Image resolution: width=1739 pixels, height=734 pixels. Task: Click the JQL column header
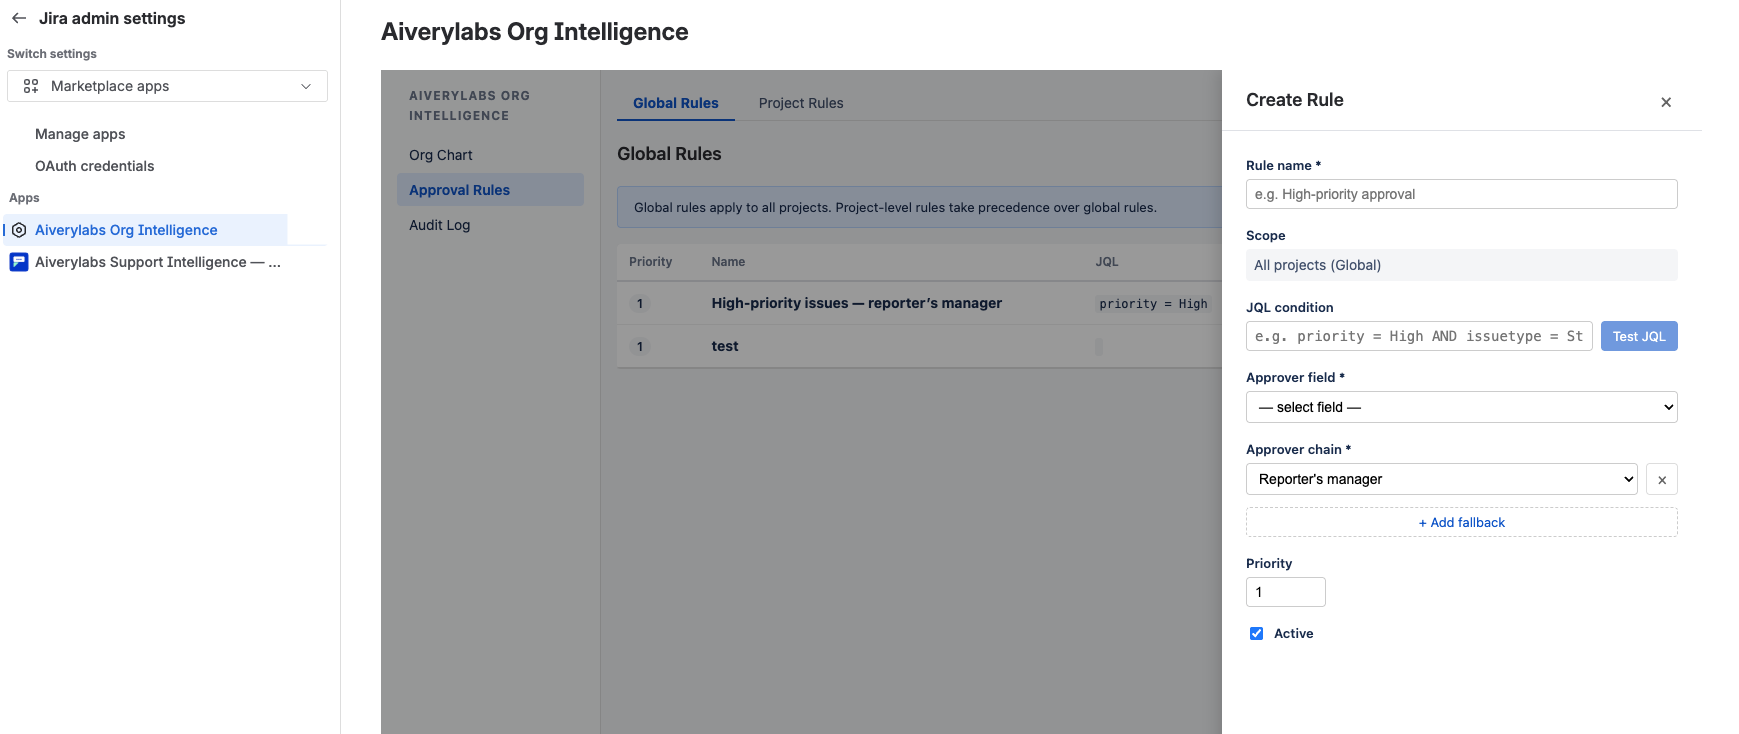click(1106, 262)
